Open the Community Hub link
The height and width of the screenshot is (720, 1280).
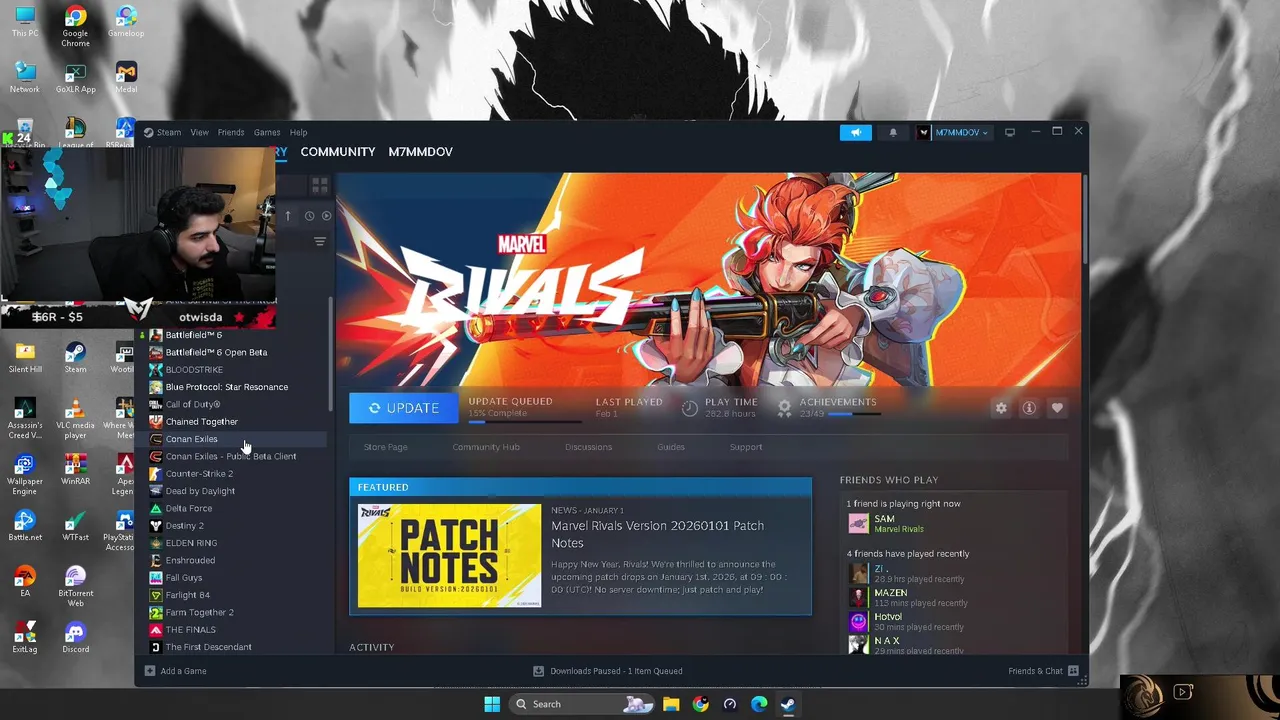tap(486, 447)
